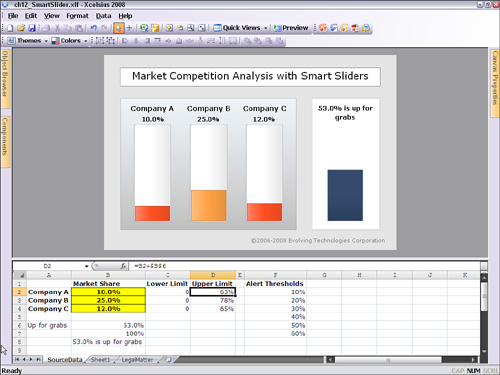Click the 'Up for grabs' cell
The height and width of the screenshot is (375, 500).
[x=49, y=325]
